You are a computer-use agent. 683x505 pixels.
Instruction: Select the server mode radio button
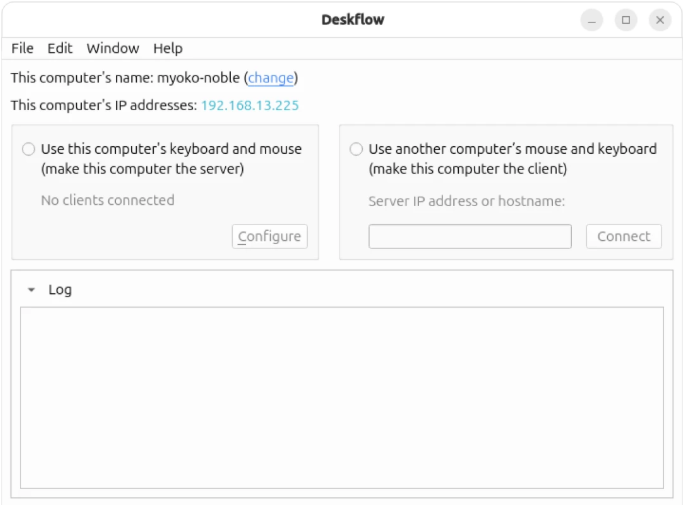pyautogui.click(x=29, y=149)
